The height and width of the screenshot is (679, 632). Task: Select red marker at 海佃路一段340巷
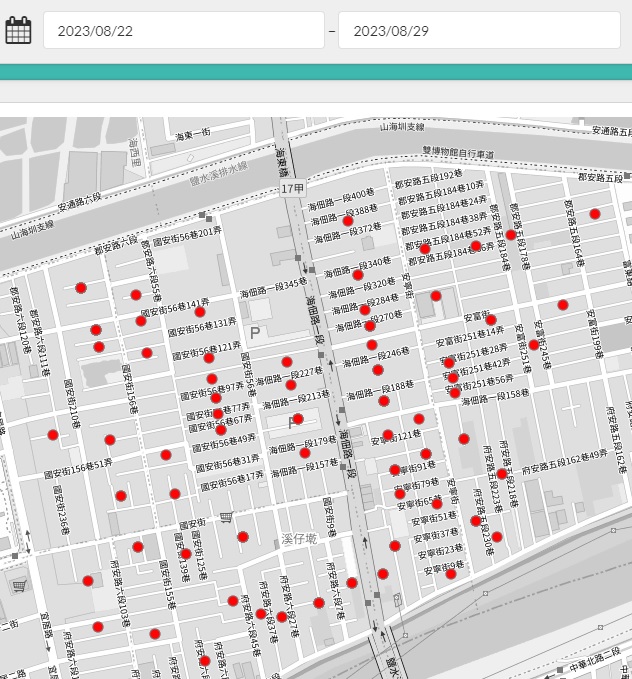coord(358,275)
